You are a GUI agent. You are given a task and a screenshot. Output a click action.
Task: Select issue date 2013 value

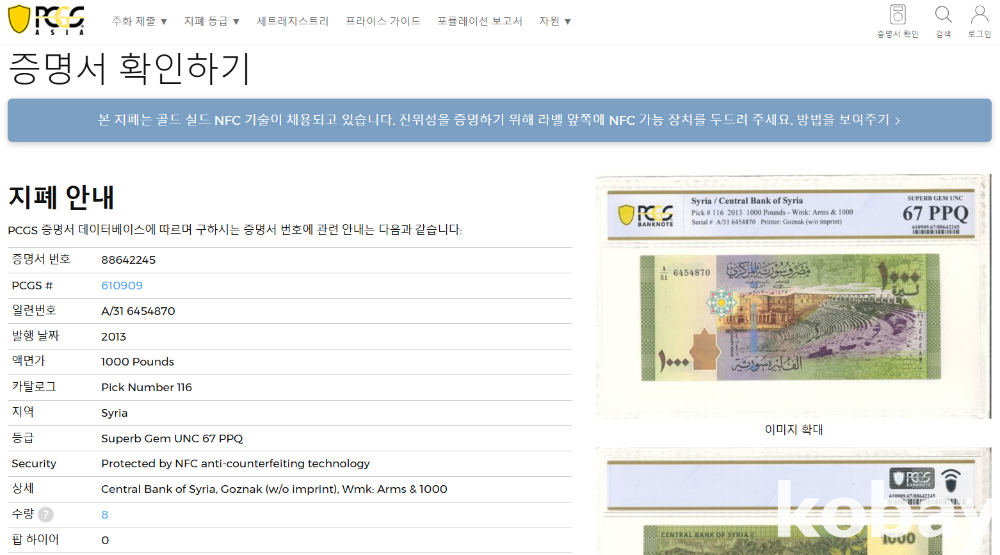(114, 336)
